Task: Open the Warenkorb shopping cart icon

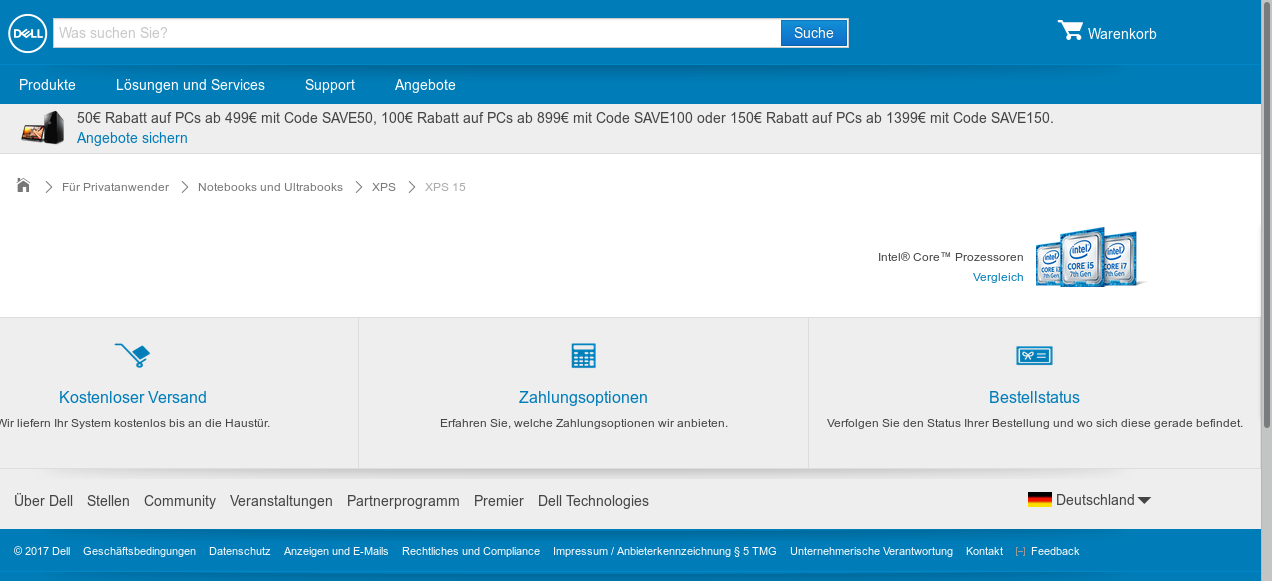Action: pos(1070,31)
